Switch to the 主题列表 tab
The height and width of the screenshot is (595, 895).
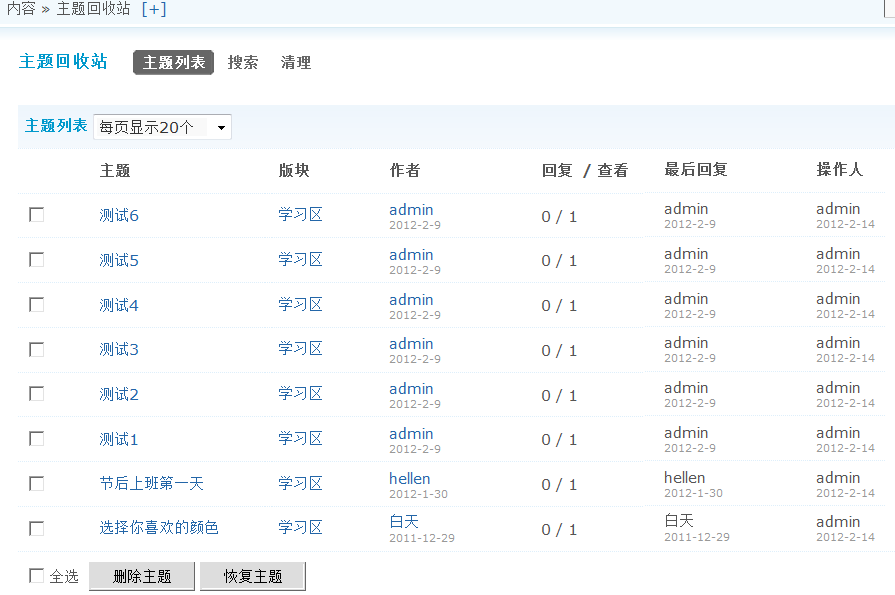point(174,62)
